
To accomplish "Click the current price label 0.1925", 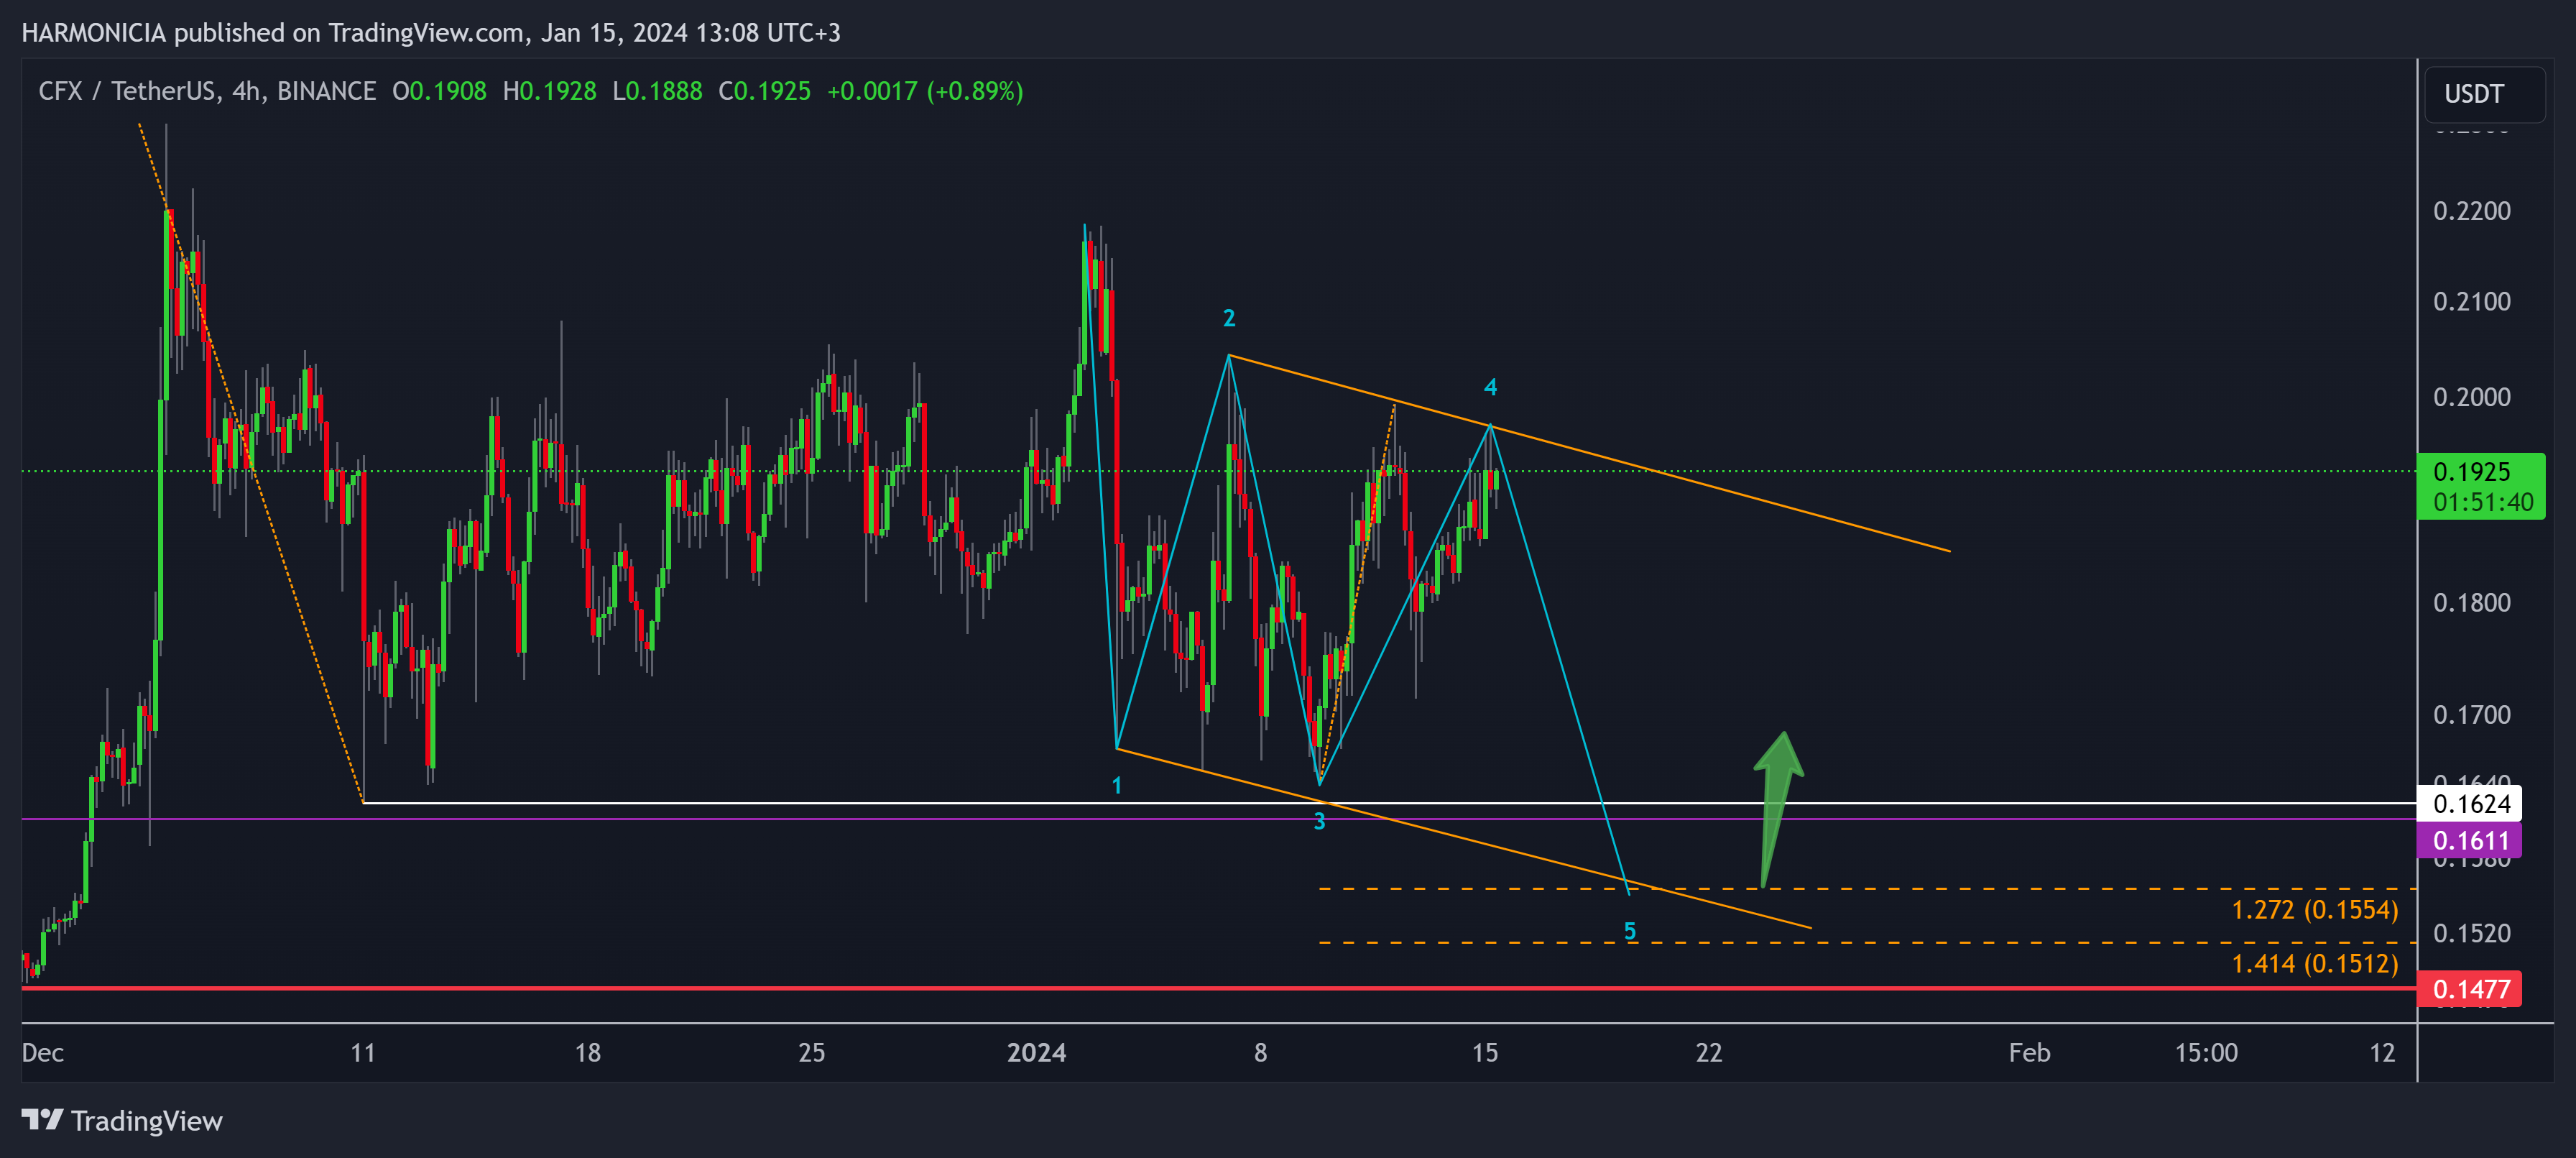I will coord(2472,472).
